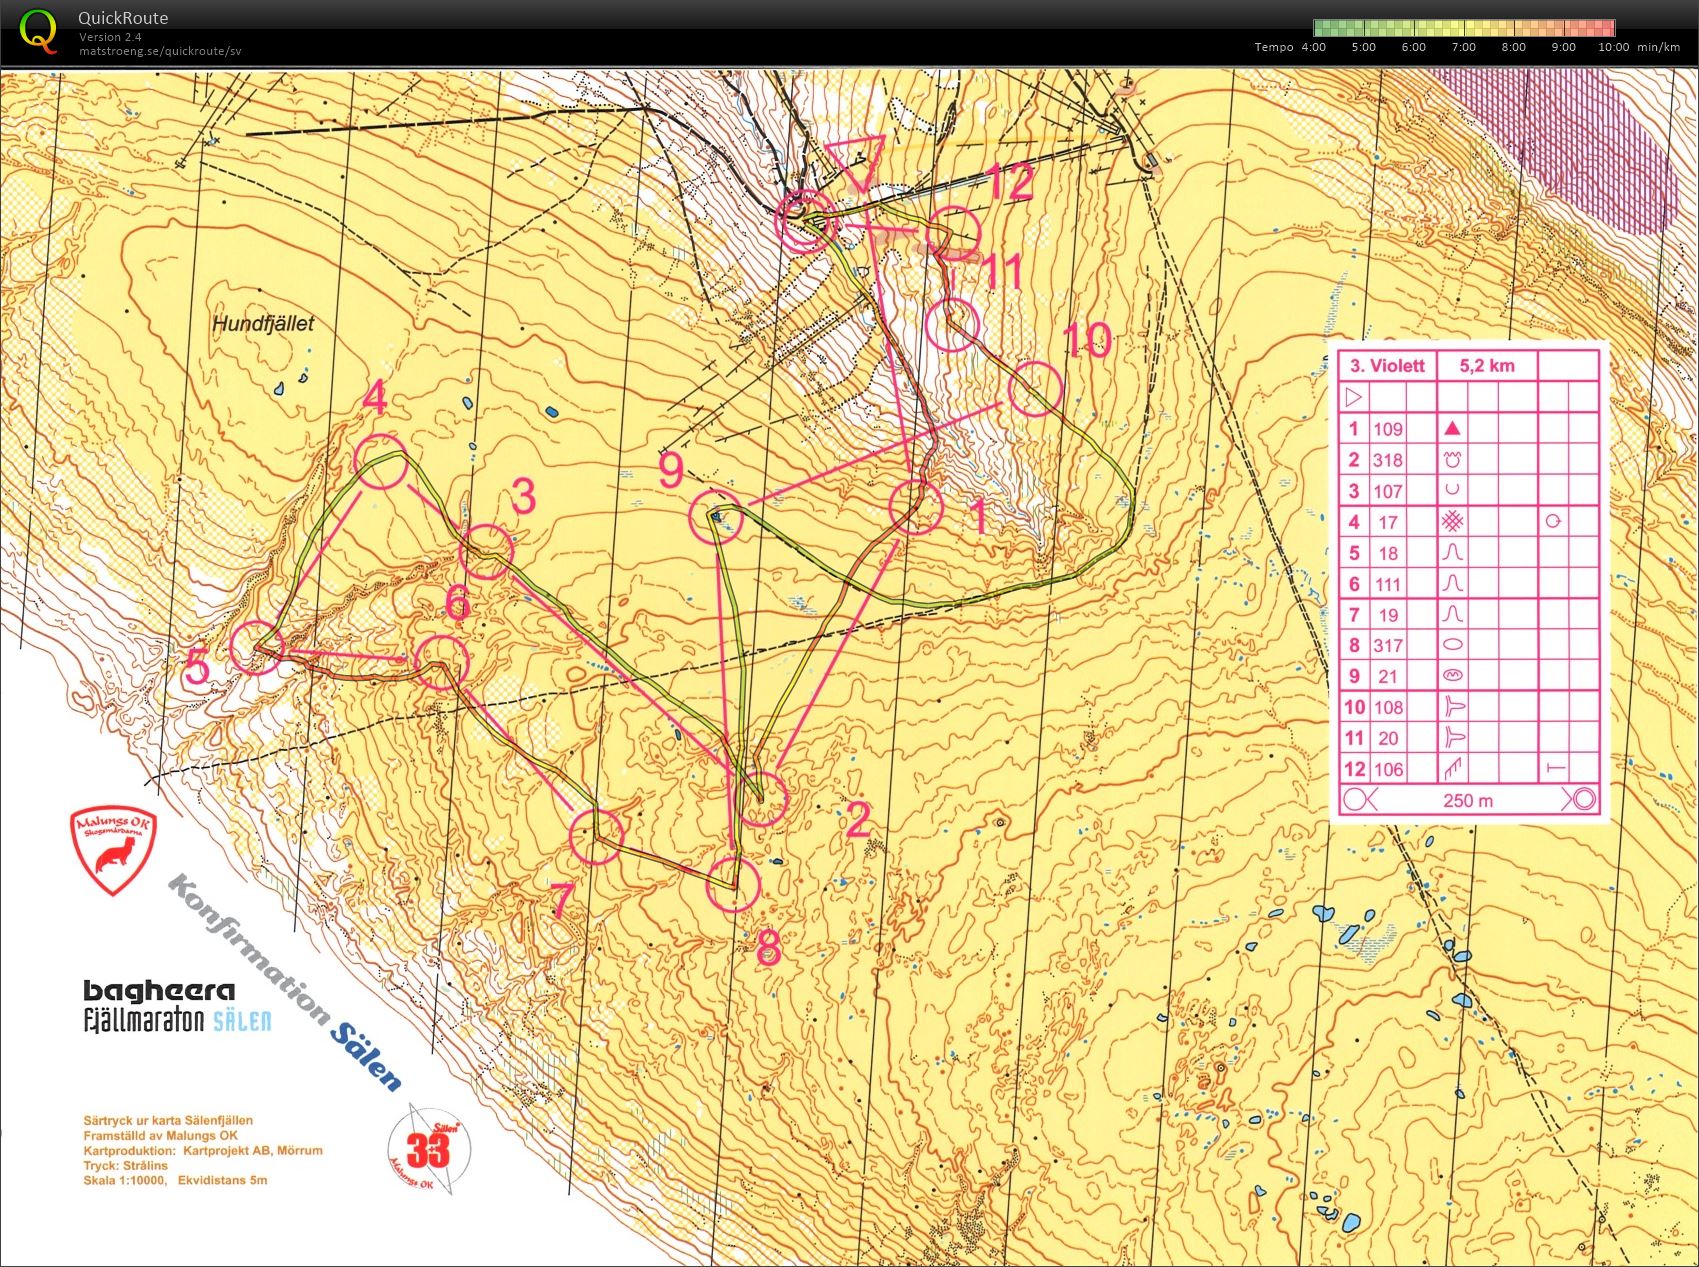
Task: Select control circle 2 on the map
Action: click(x=763, y=798)
